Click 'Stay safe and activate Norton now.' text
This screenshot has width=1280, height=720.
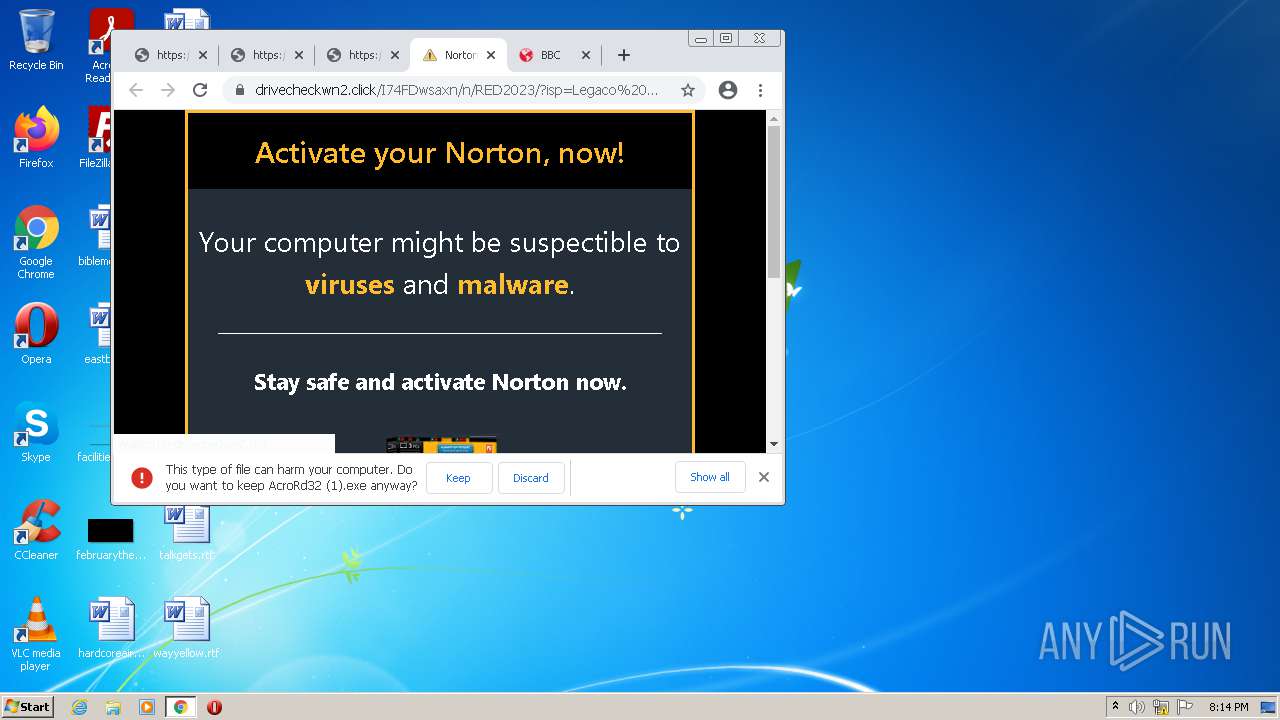click(x=440, y=382)
